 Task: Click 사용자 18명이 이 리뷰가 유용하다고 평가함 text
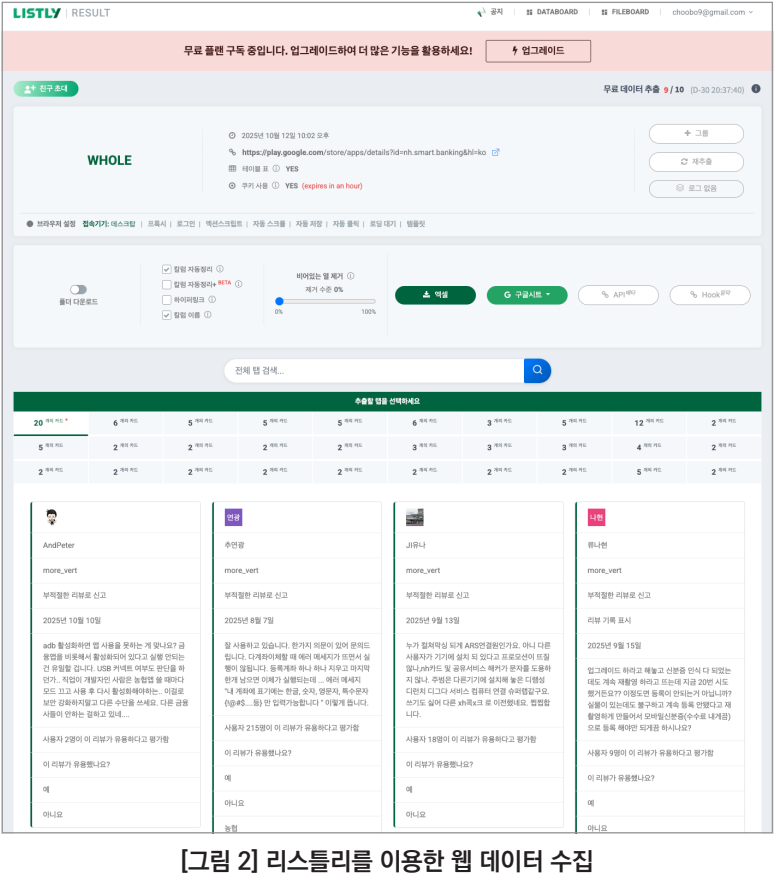point(471,739)
